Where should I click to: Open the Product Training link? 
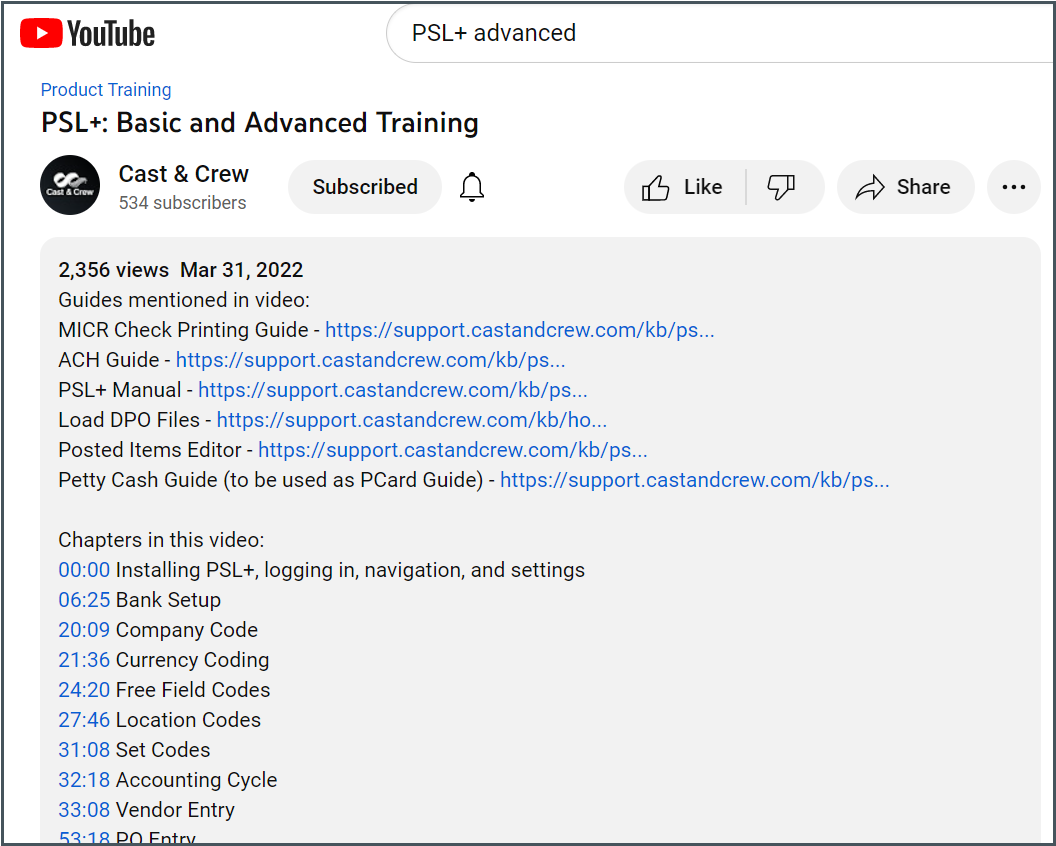pos(106,90)
